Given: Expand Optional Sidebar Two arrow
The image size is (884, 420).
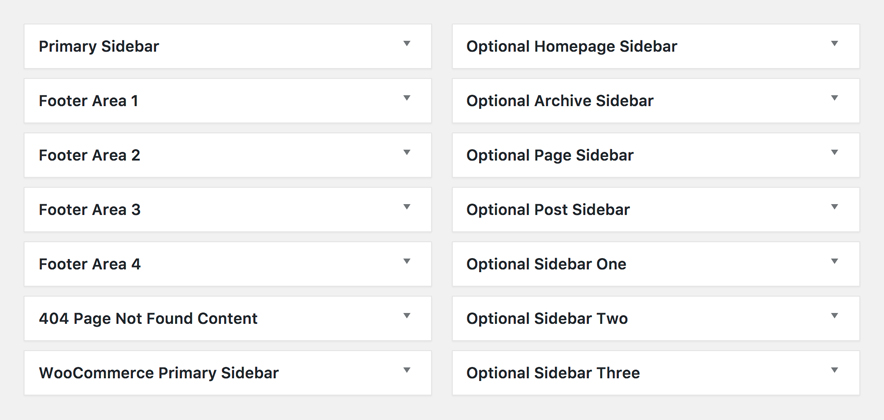Looking at the screenshot, I should pos(834,316).
